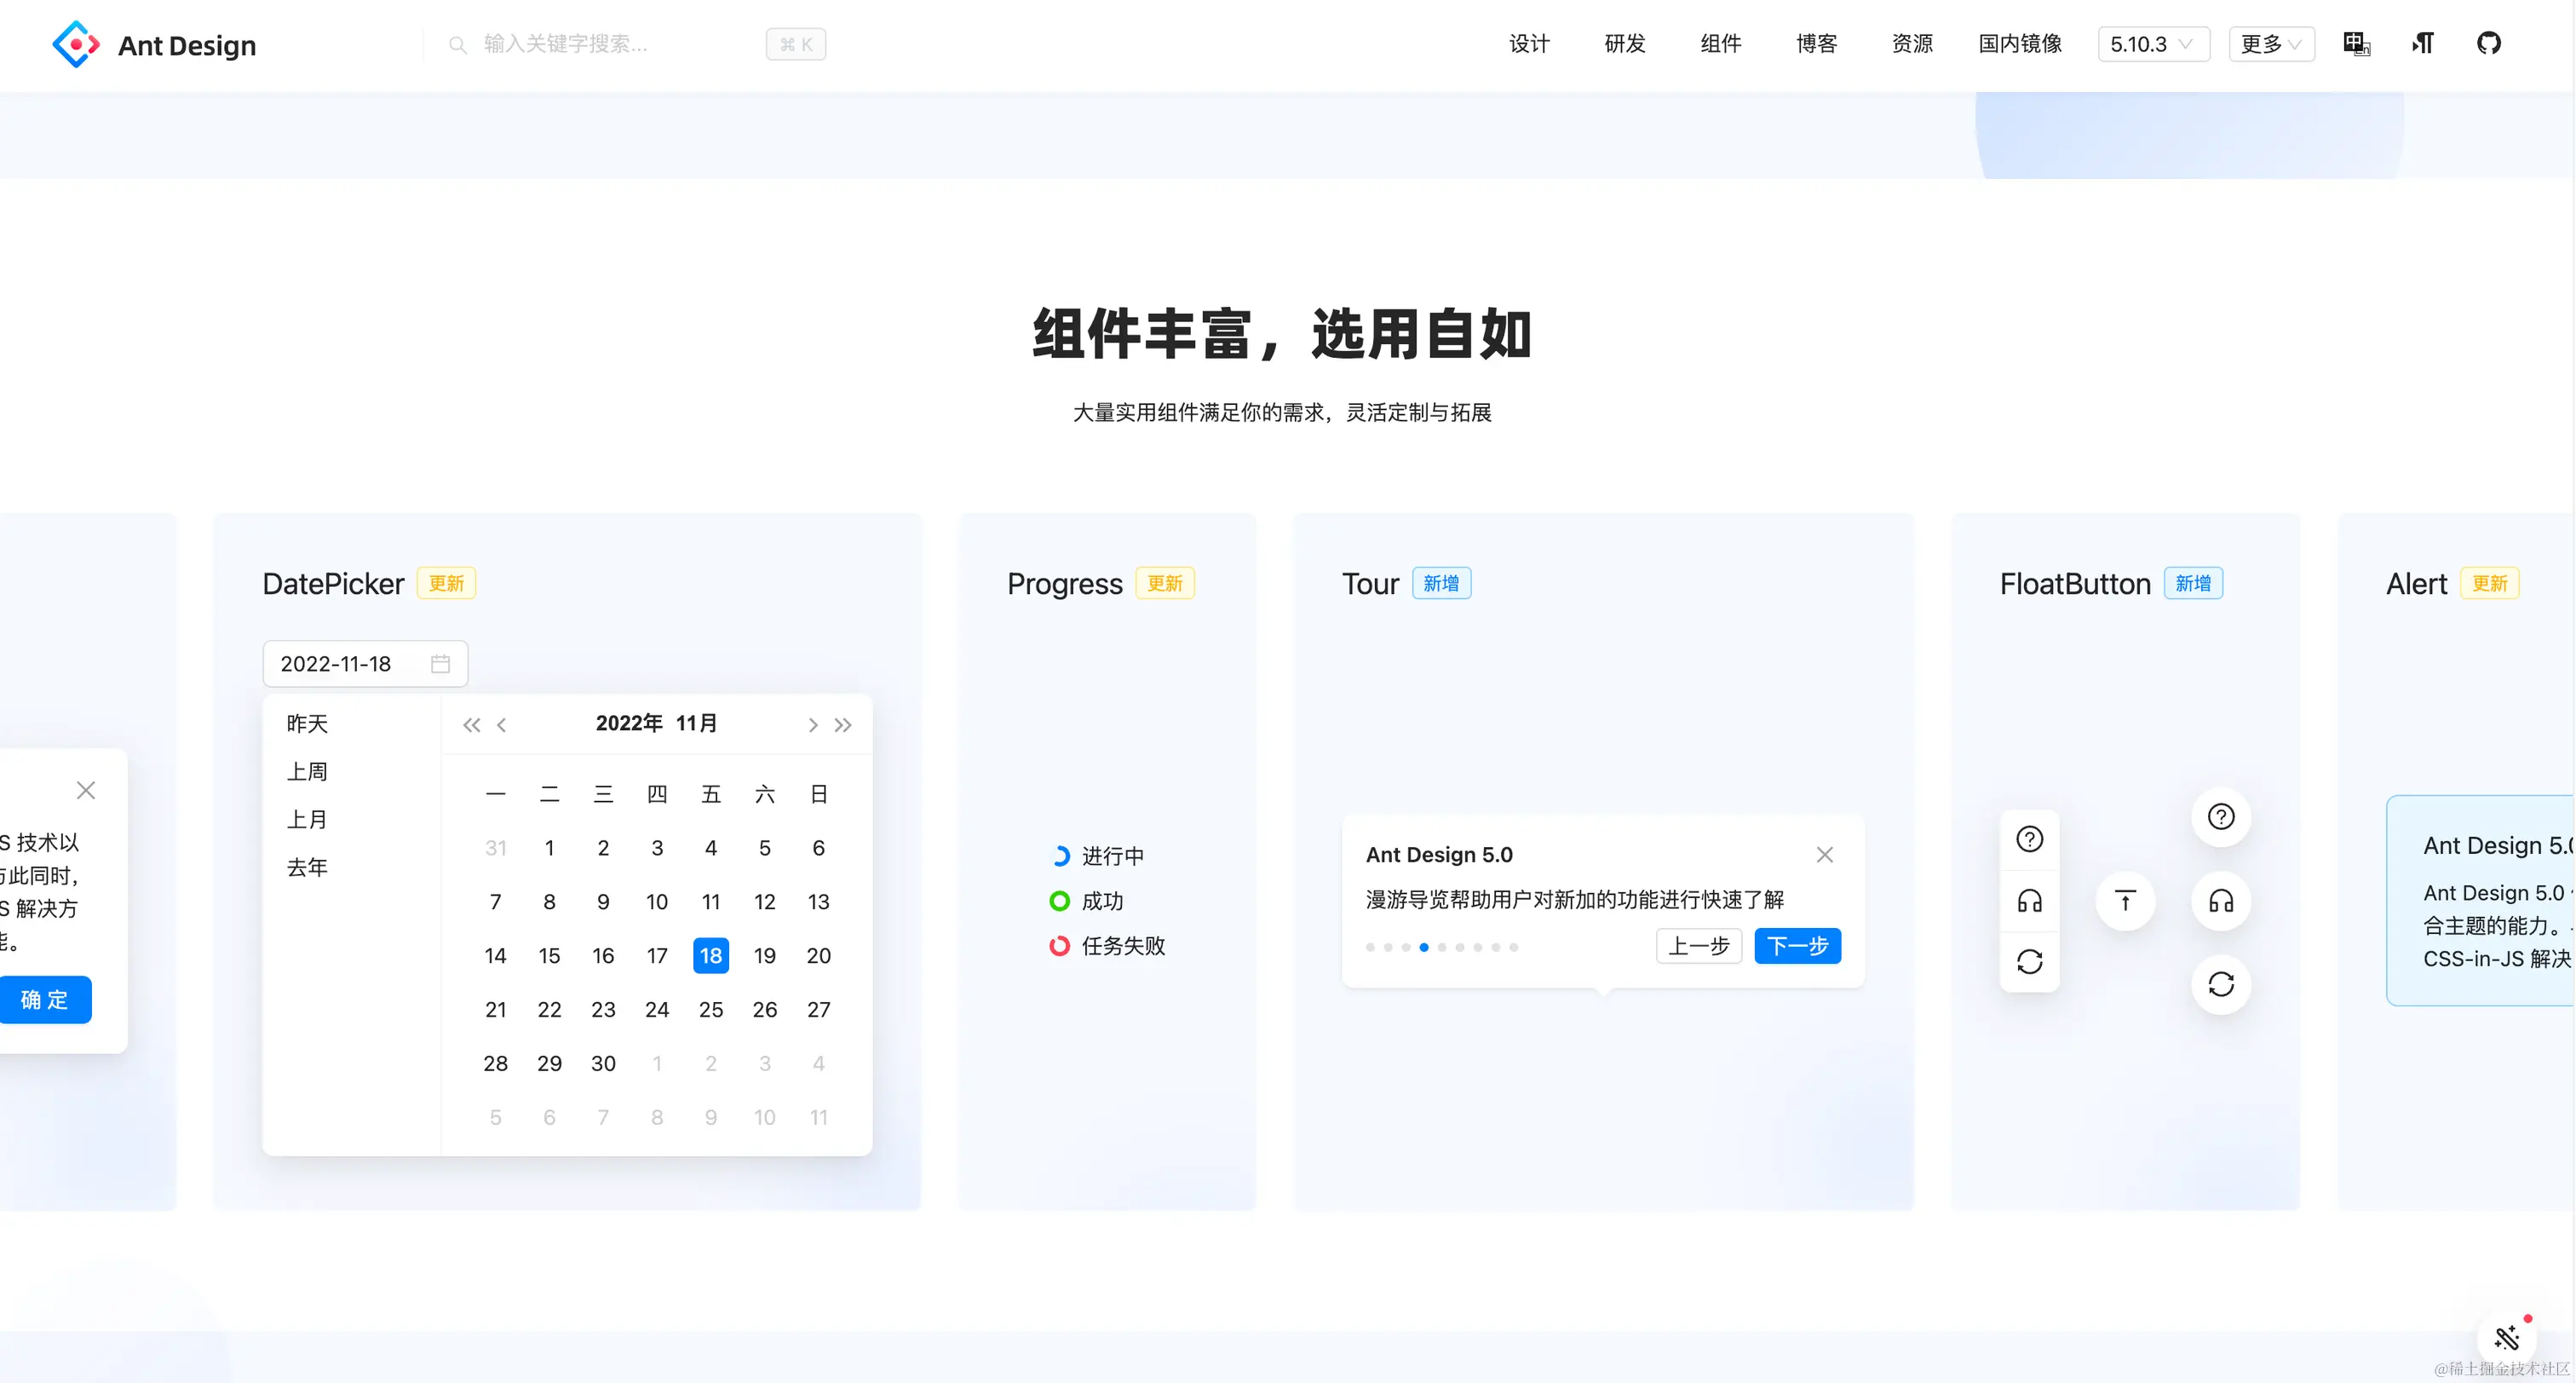Select the 上周 preset

(x=307, y=772)
